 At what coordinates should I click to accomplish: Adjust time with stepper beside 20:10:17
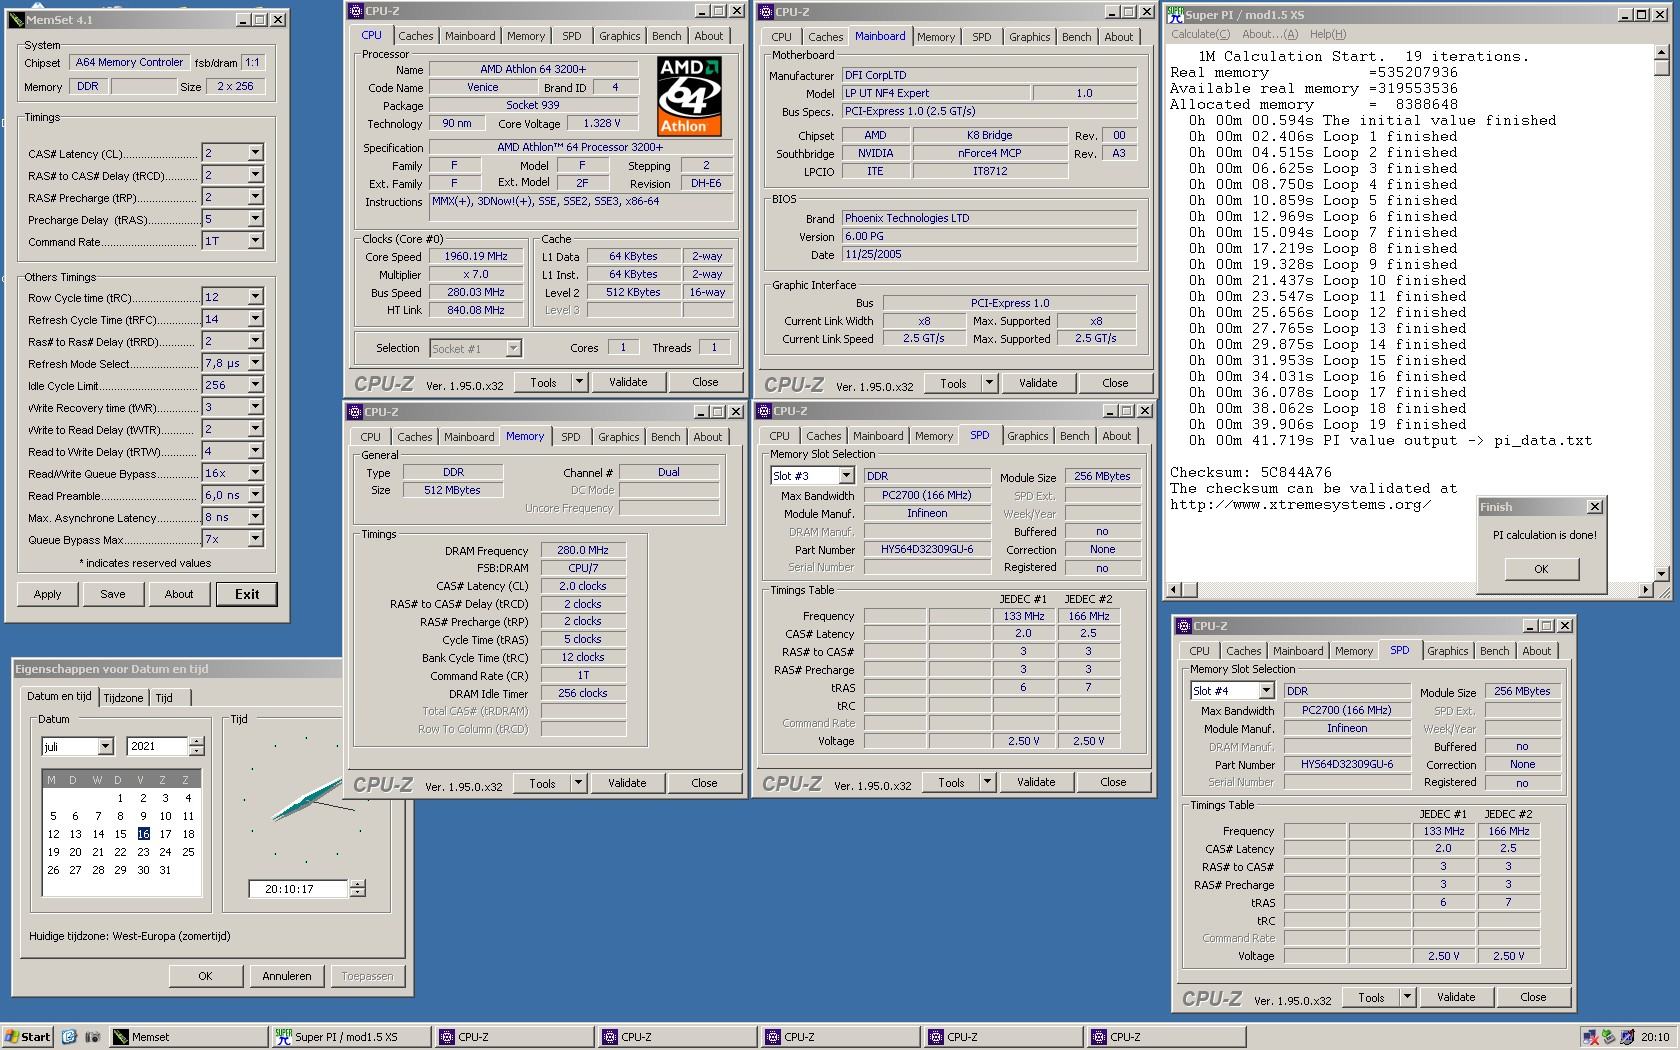click(357, 888)
